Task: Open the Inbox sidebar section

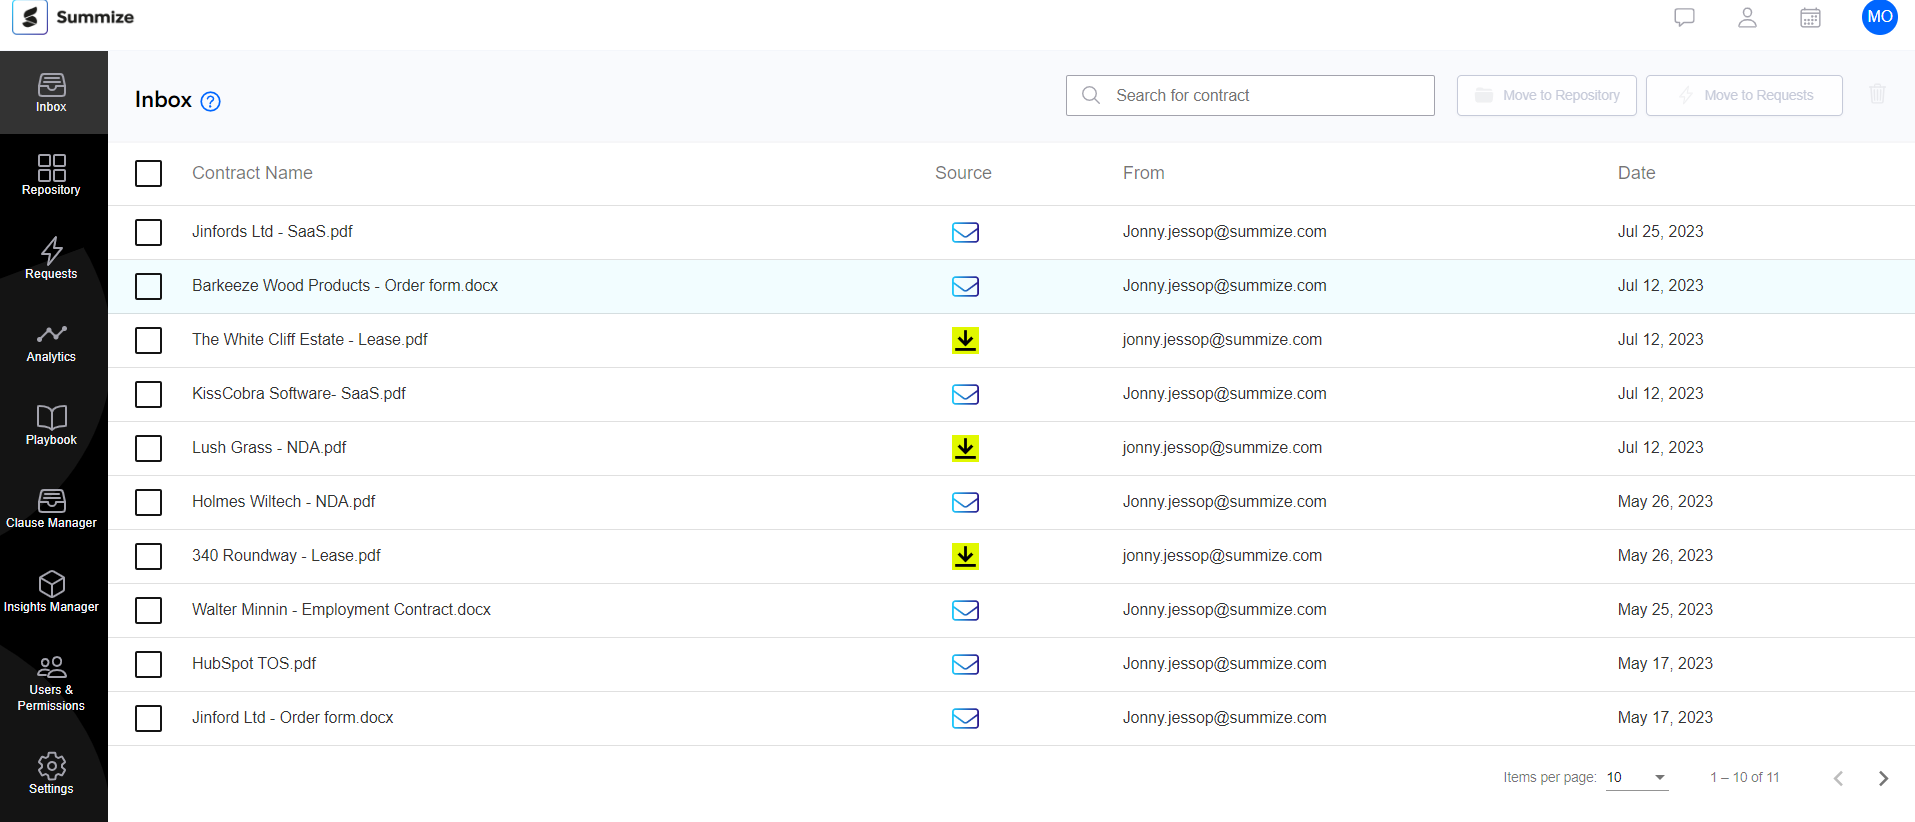Action: [x=52, y=93]
